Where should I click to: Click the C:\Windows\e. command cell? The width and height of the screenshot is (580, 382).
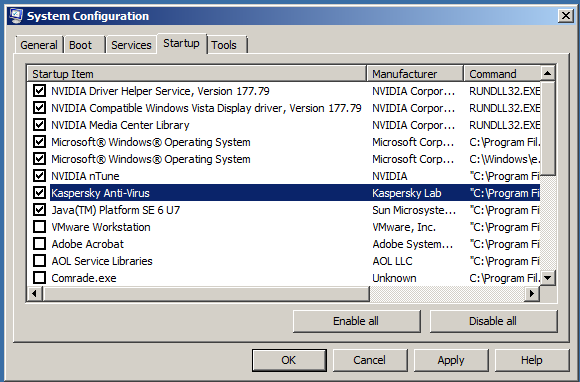[505, 159]
